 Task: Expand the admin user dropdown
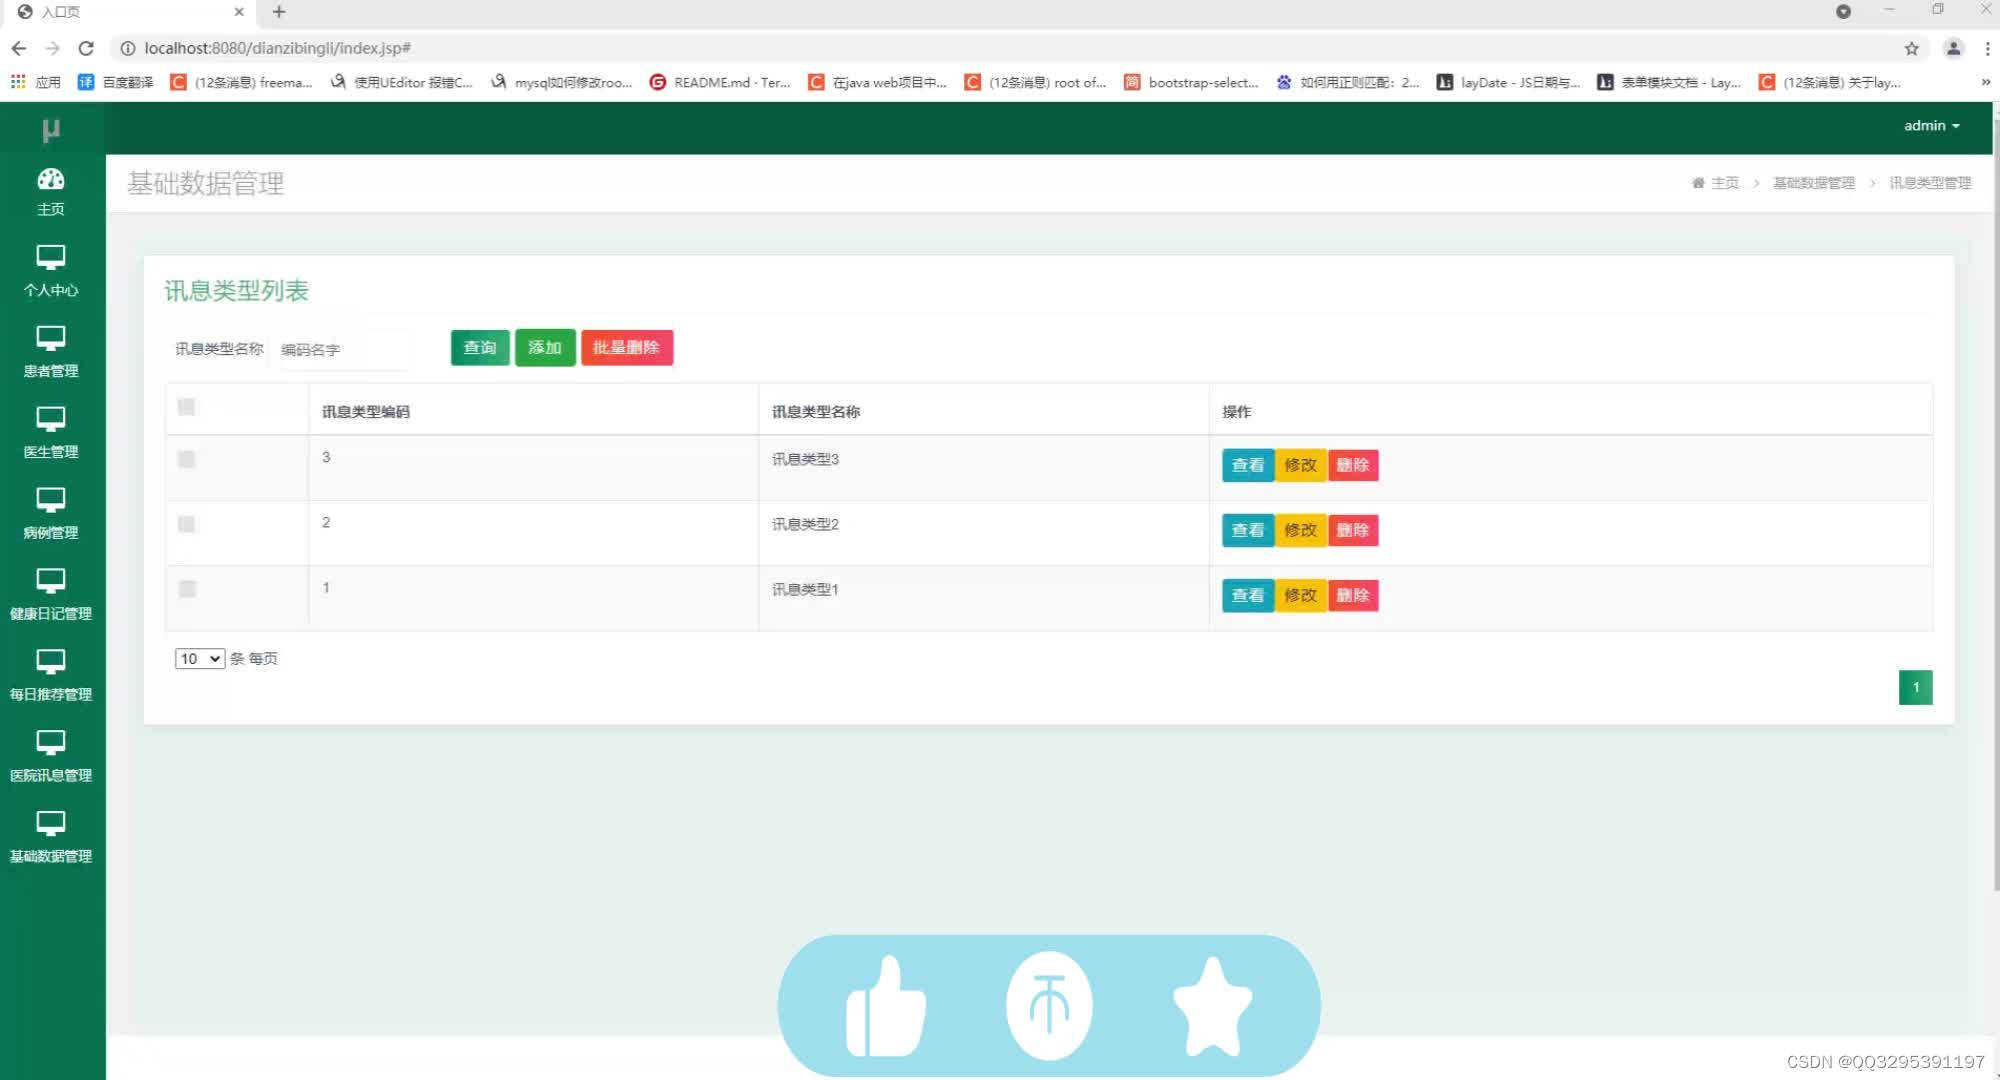click(x=1931, y=126)
